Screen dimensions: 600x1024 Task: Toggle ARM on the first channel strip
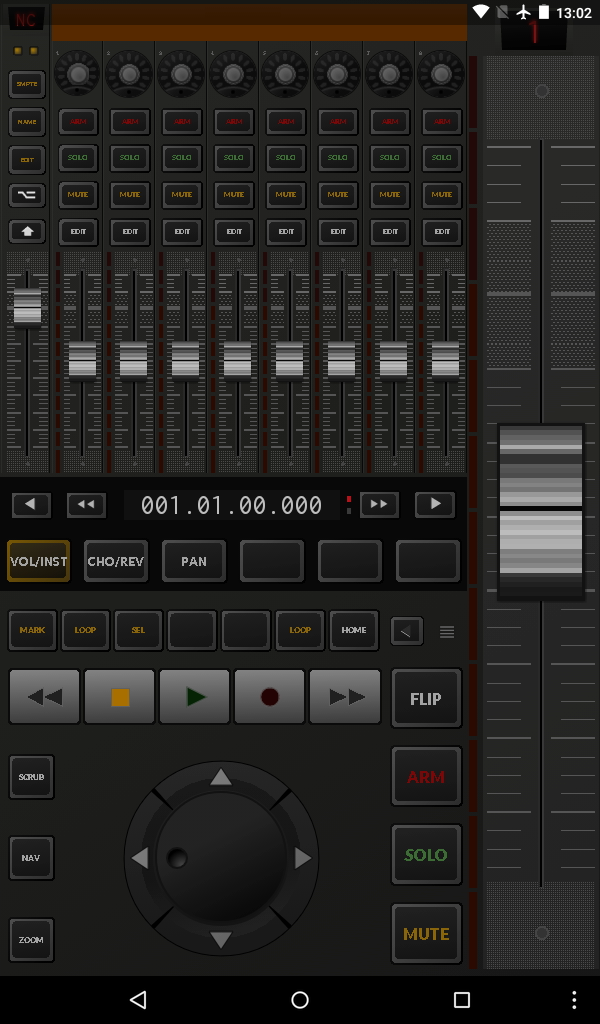click(x=78, y=121)
